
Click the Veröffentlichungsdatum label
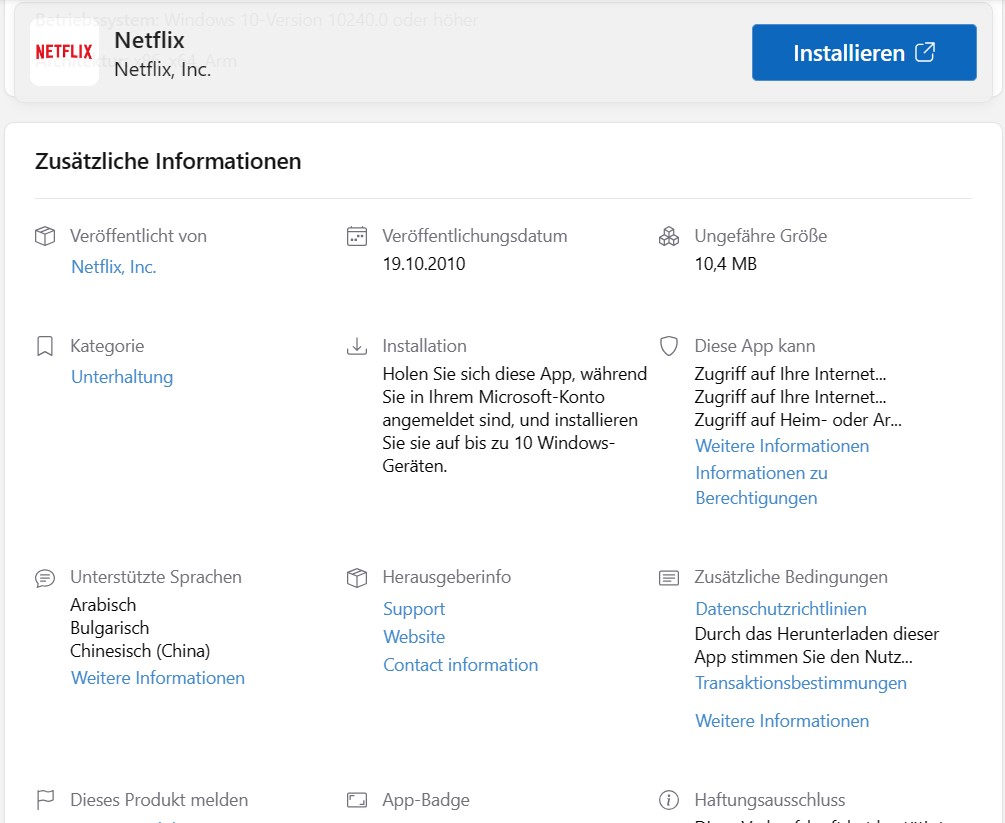click(475, 236)
